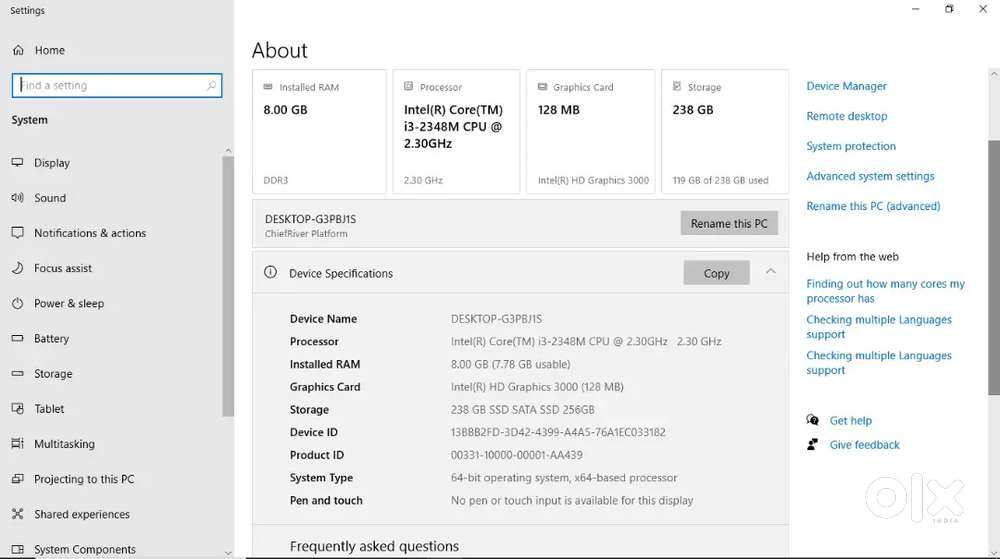Image resolution: width=1000 pixels, height=559 pixels.
Task: Click the Processor card icon
Action: tap(408, 87)
